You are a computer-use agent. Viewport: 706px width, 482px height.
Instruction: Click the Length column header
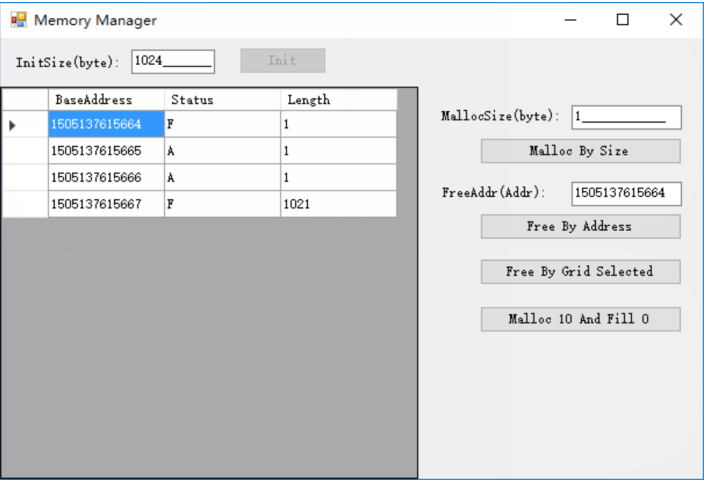pyautogui.click(x=338, y=100)
